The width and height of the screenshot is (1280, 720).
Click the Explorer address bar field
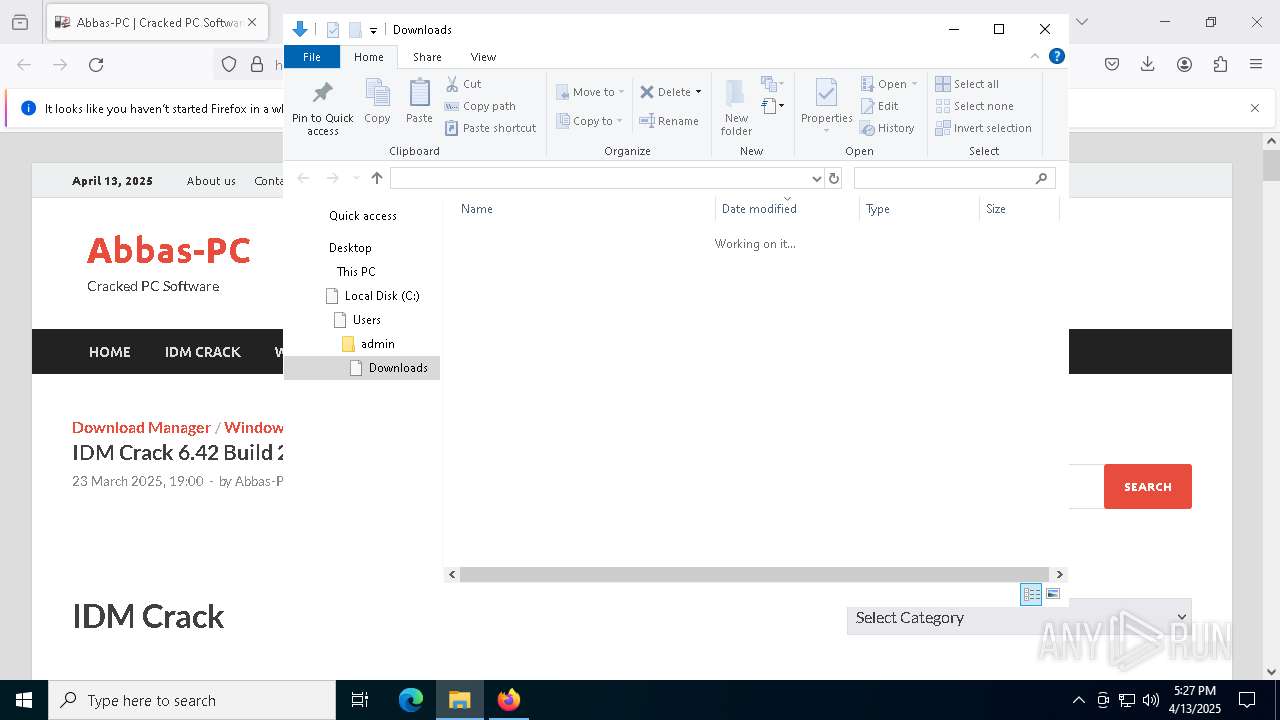[600, 178]
